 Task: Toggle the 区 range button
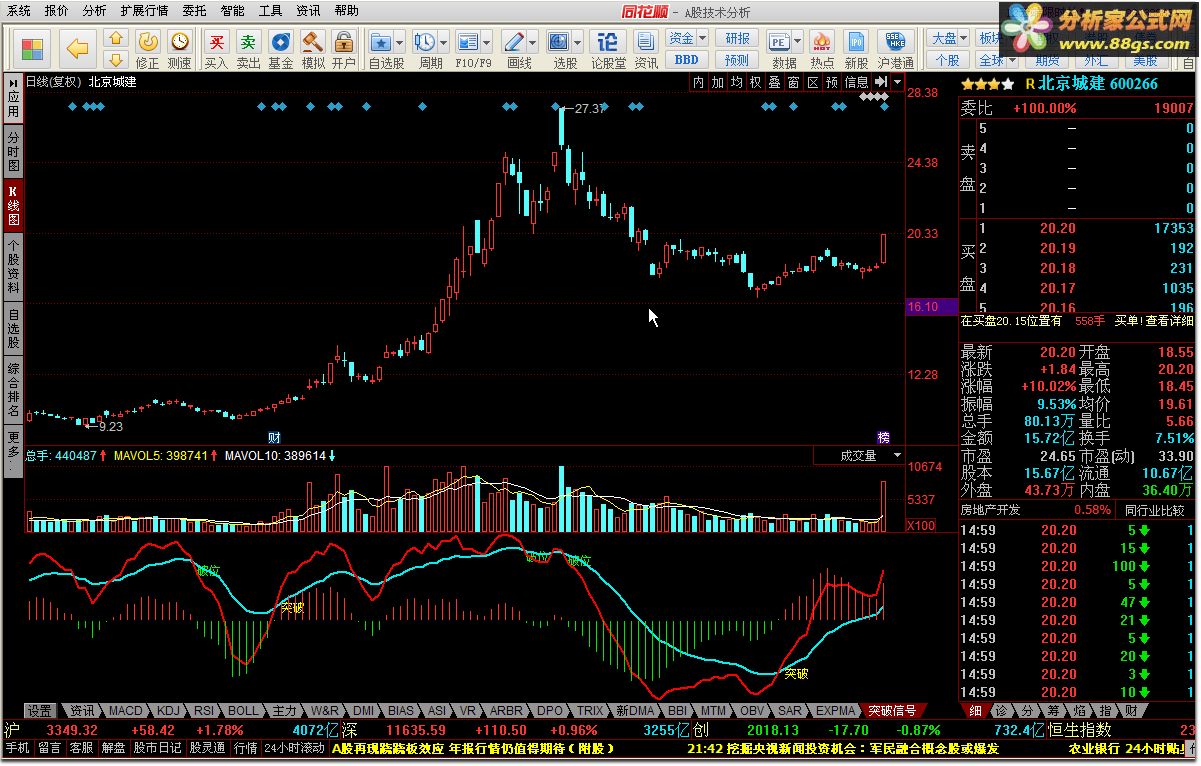pyautogui.click(x=812, y=82)
